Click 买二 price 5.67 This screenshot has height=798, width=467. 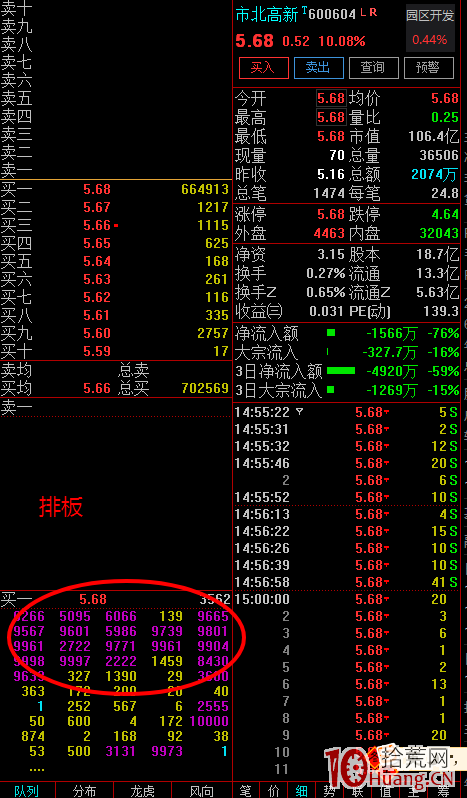tap(97, 207)
